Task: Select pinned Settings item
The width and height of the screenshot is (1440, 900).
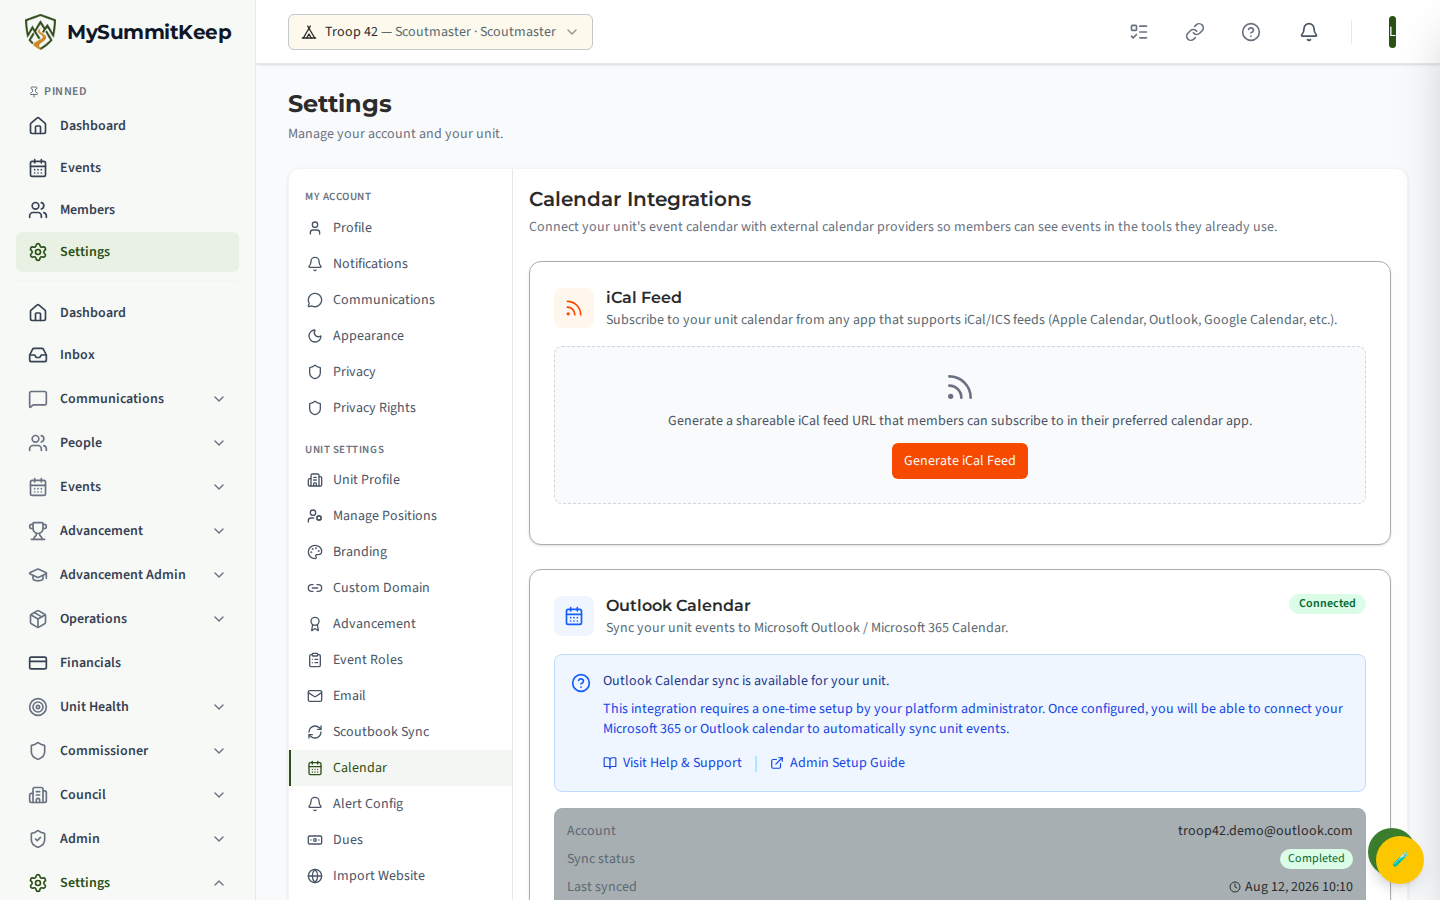Action: coord(127,252)
